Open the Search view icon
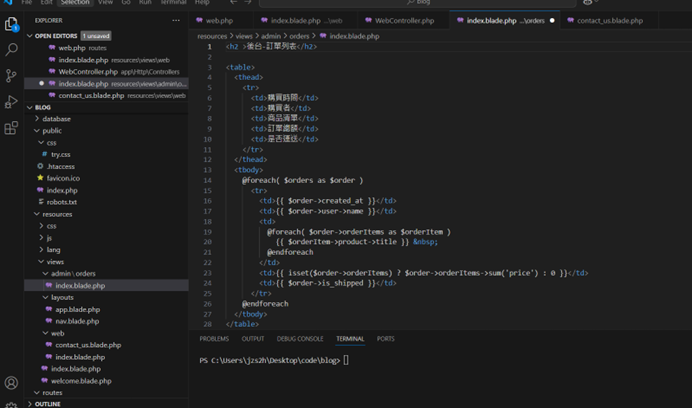Image resolution: width=692 pixels, height=408 pixels. [11, 49]
